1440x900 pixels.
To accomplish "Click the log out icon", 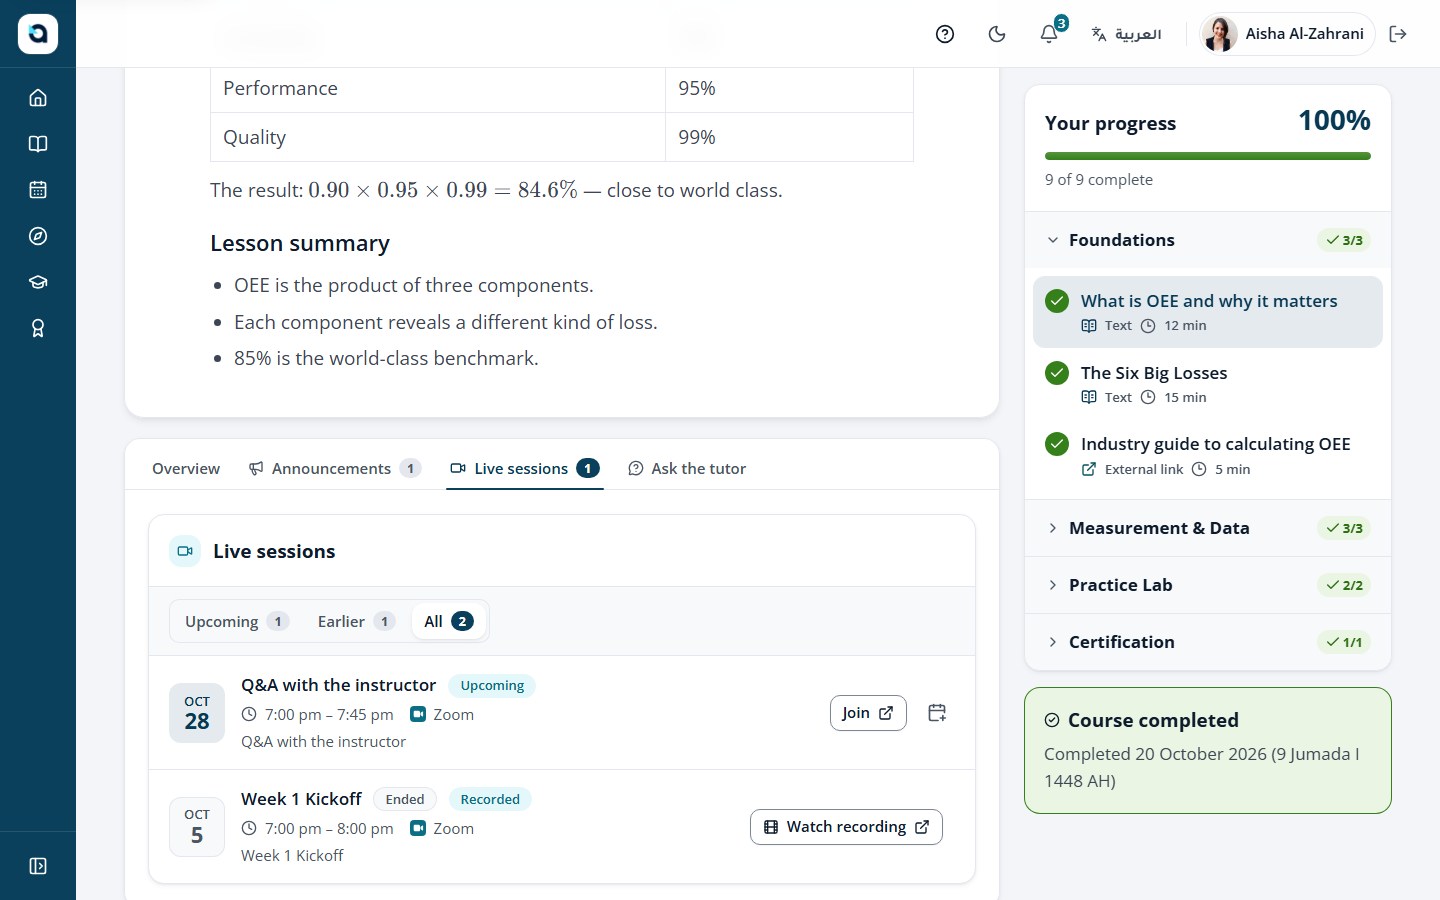I will pos(1398,34).
